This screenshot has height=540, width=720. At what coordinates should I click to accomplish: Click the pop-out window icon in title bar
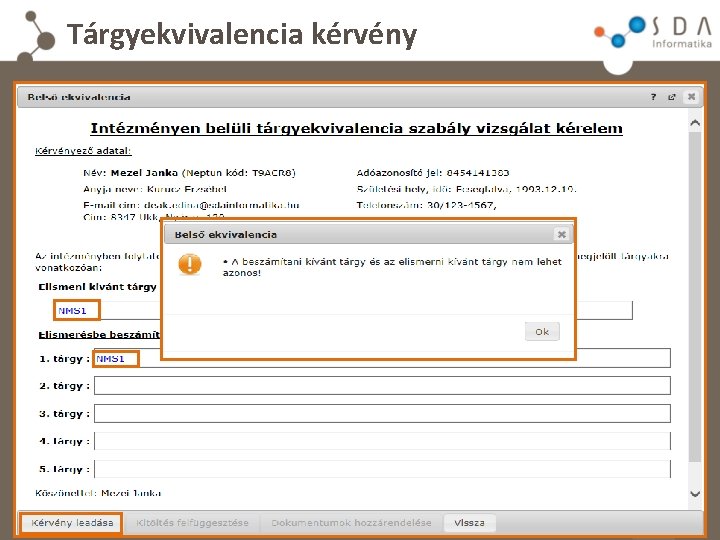(x=672, y=97)
